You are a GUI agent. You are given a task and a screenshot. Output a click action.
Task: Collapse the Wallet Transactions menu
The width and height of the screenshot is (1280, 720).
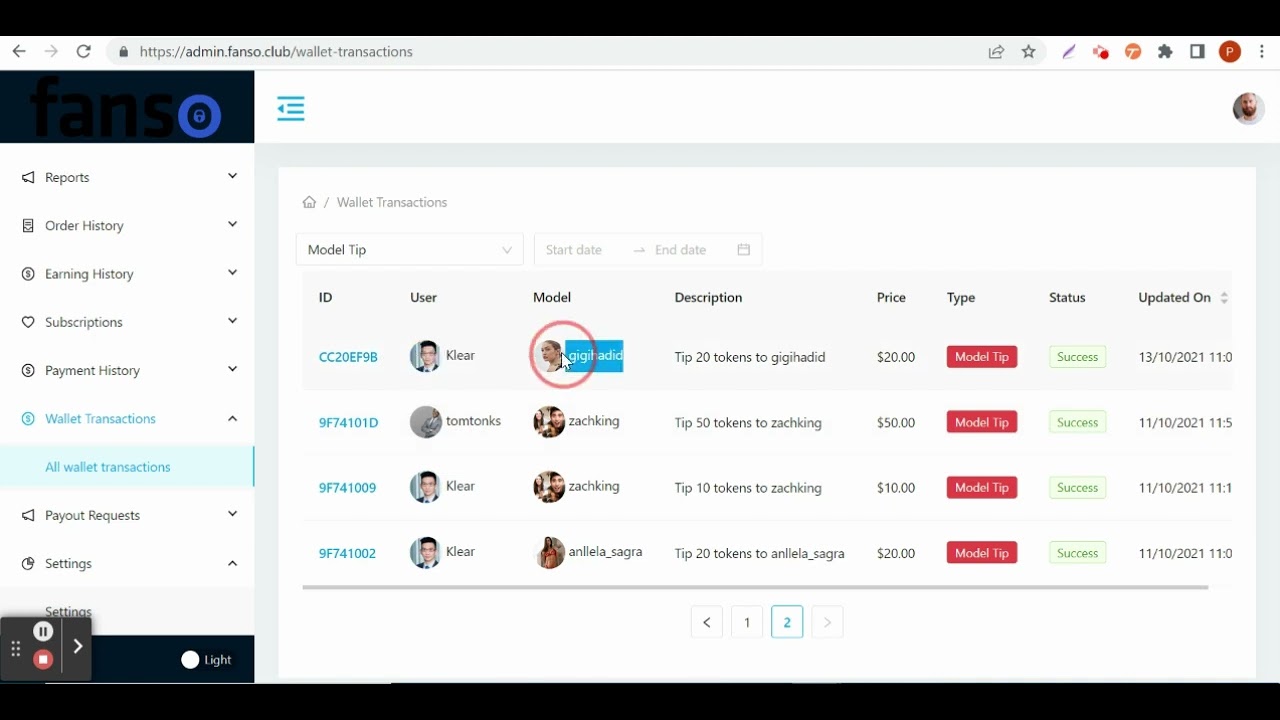tap(232, 418)
